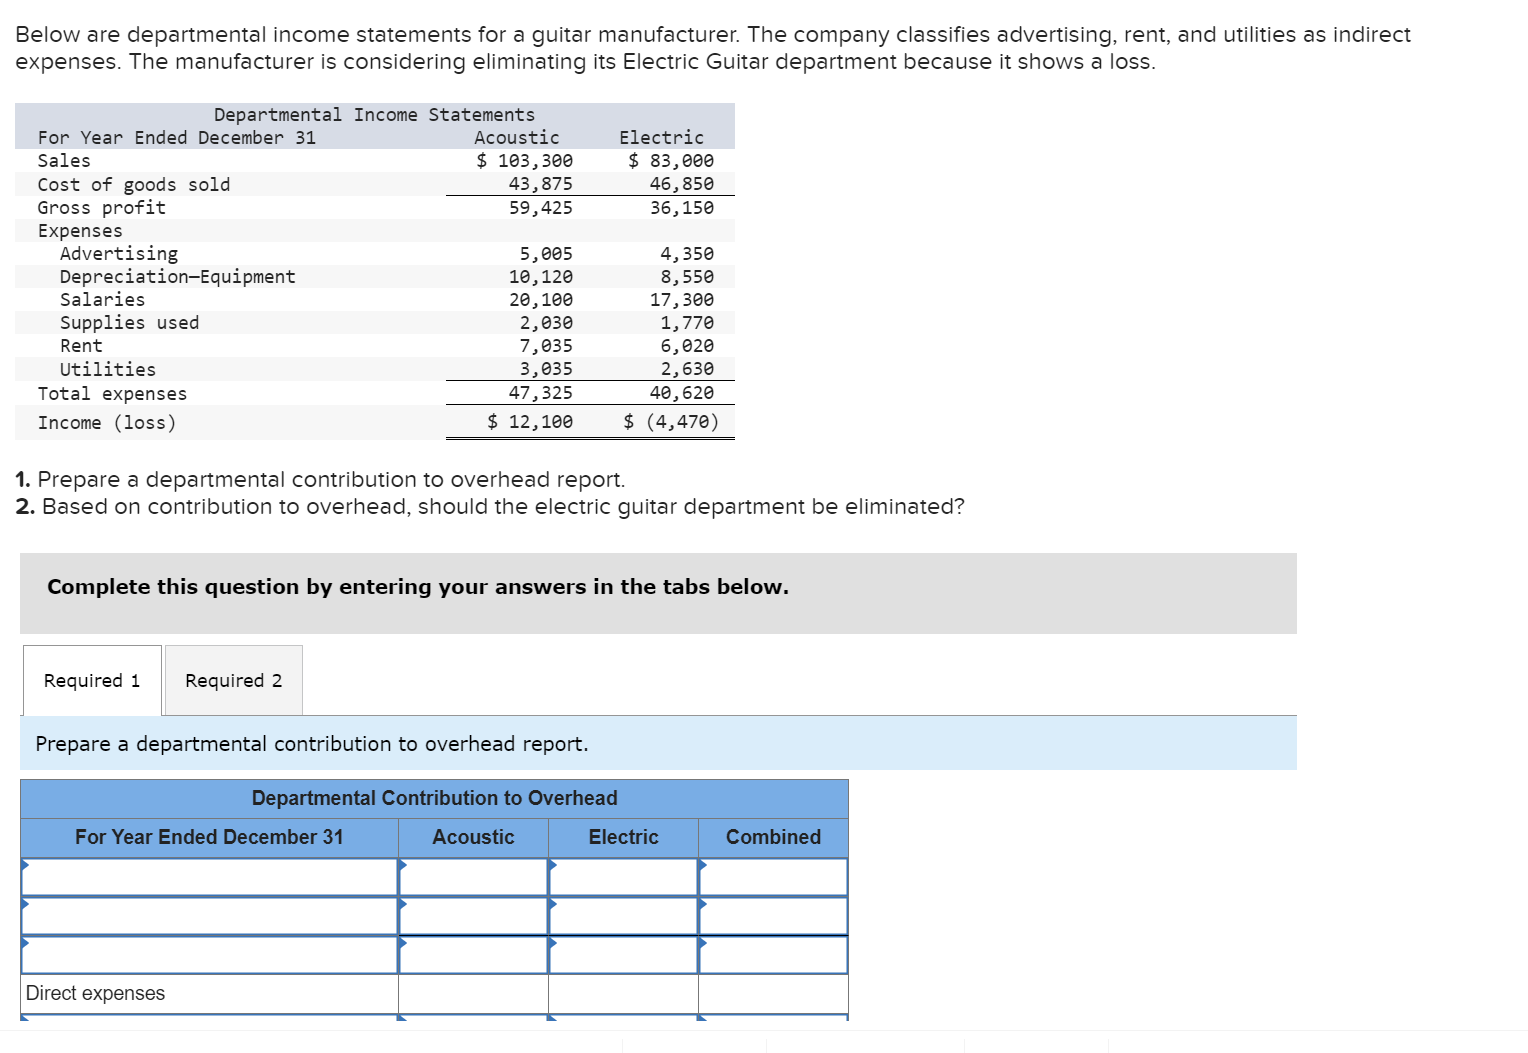Click Electric utilities value "2,630"
This screenshot has height=1053, width=1528.
click(x=687, y=369)
